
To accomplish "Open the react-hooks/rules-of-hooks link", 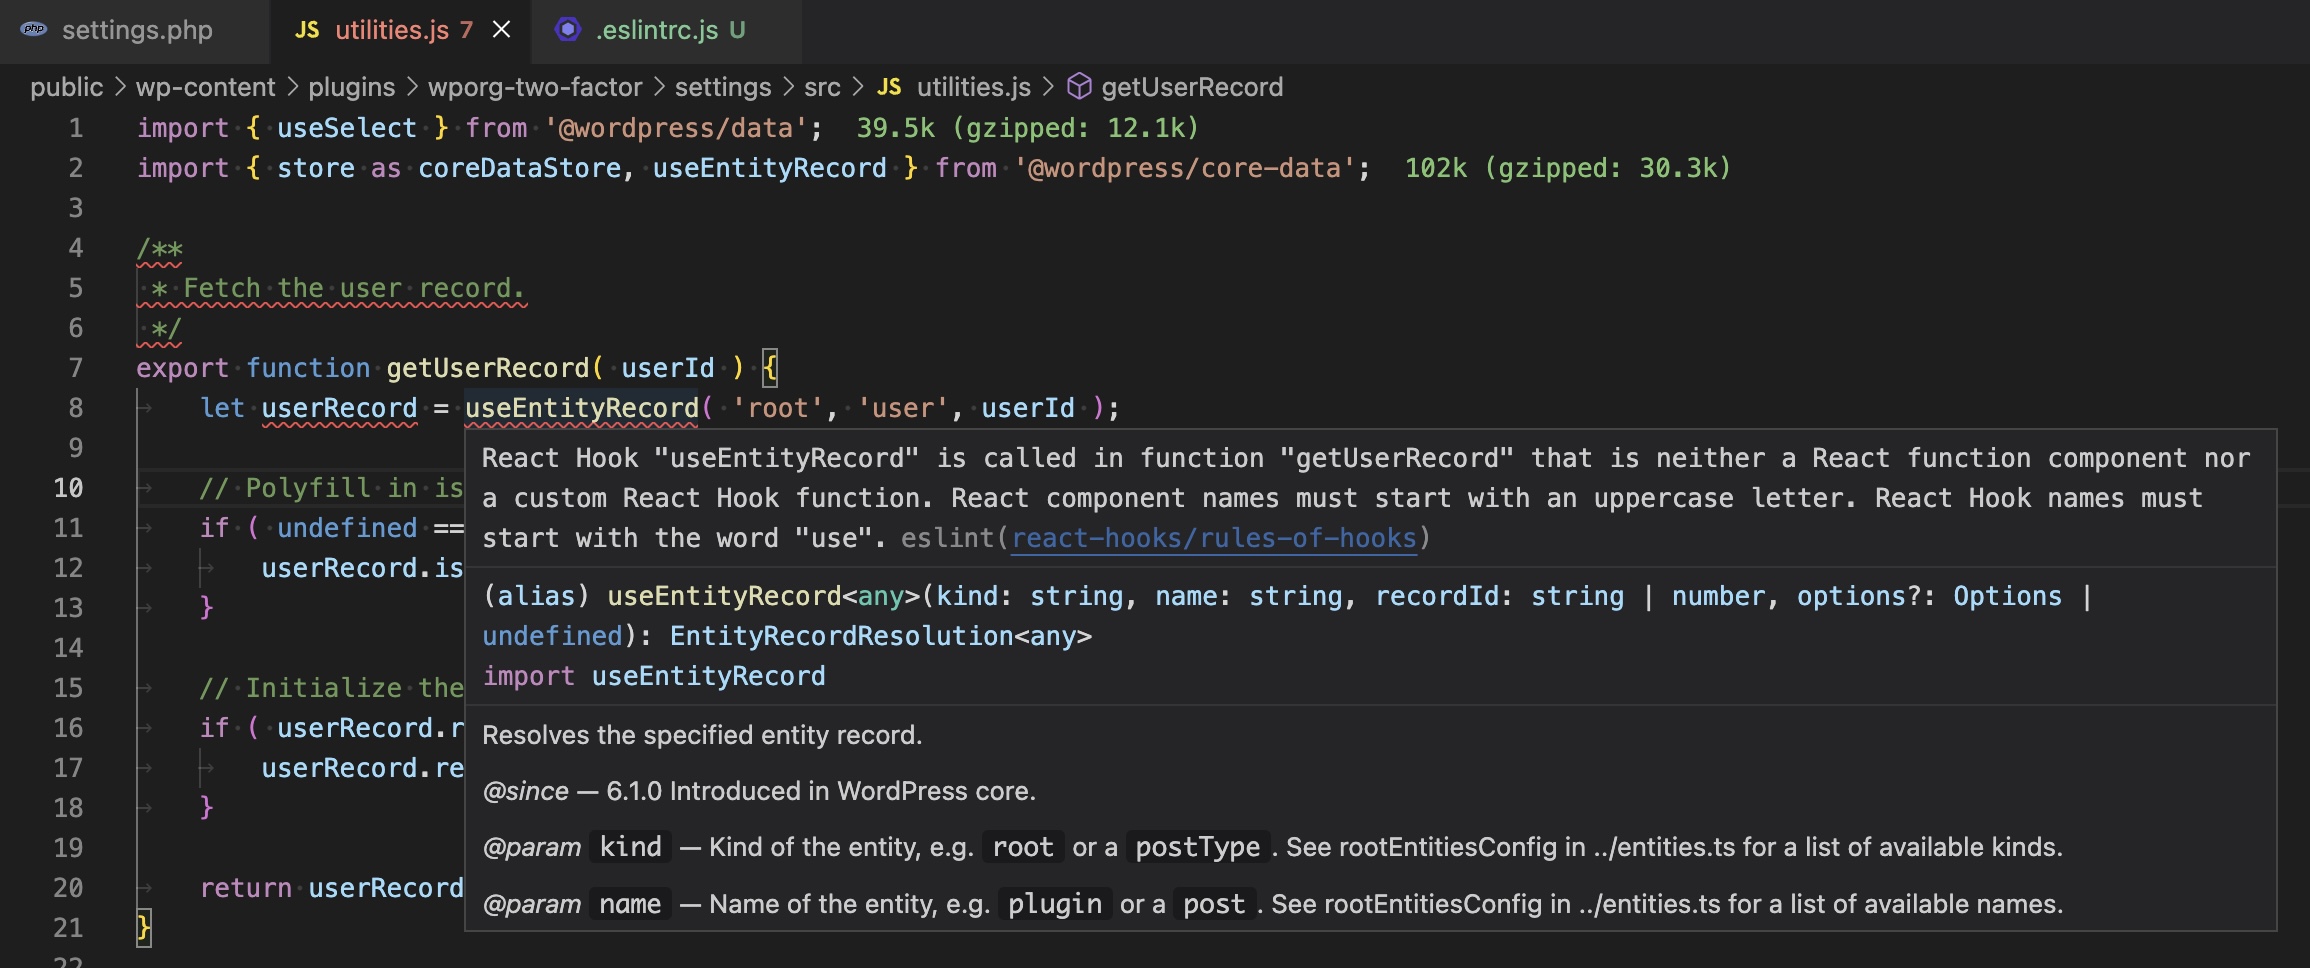I will [1214, 538].
